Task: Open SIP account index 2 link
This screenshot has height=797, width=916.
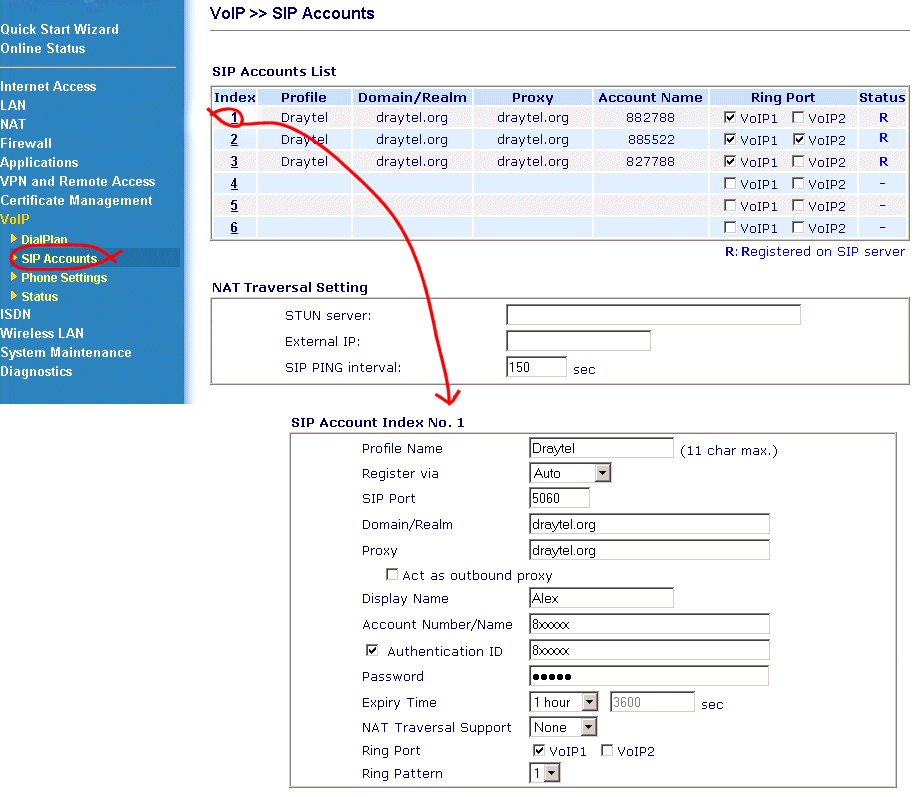Action: [x=234, y=140]
